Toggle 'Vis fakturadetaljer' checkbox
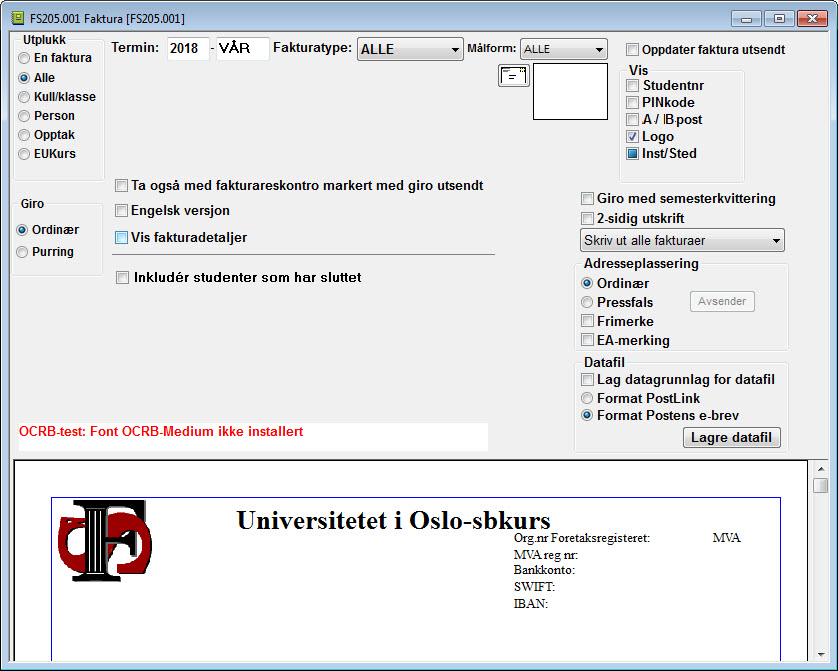 click(121, 238)
